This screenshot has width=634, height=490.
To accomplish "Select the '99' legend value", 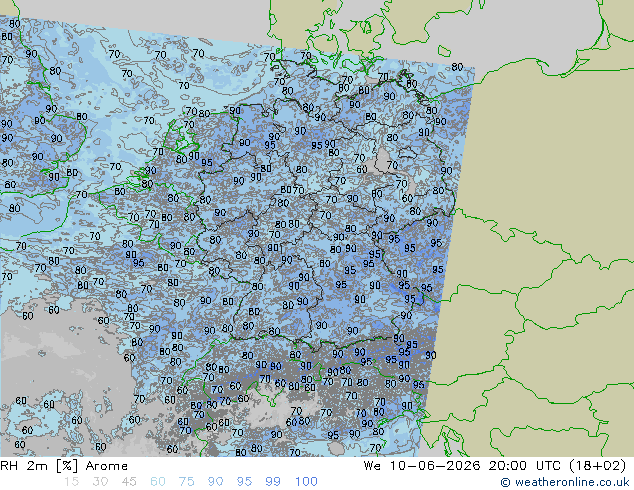I will [273, 482].
